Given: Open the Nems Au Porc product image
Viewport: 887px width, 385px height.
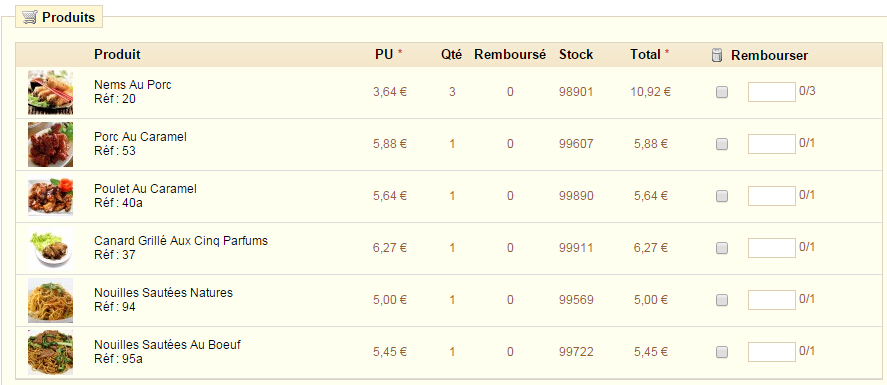Looking at the screenshot, I should click(x=50, y=92).
